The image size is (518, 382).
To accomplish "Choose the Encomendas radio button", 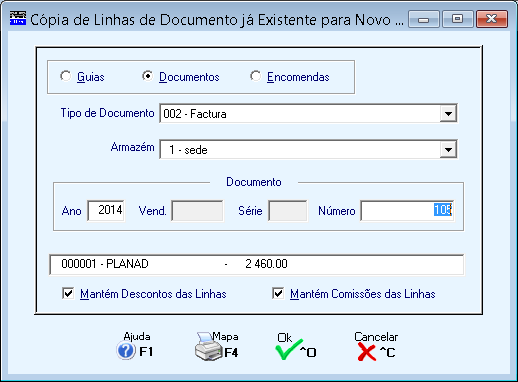I will 256,76.
